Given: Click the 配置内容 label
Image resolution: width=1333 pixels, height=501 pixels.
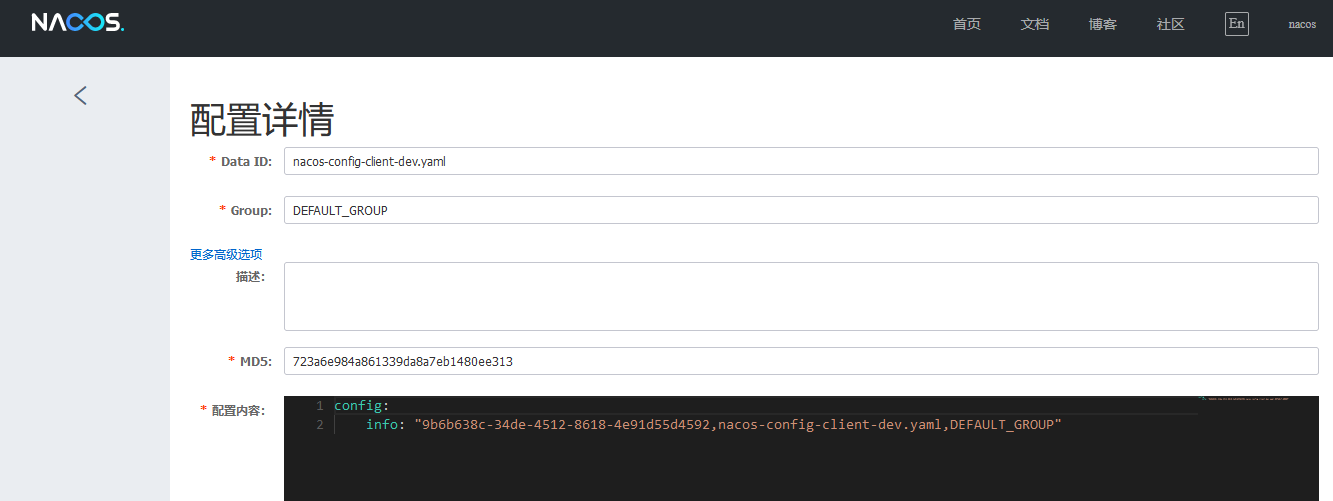Looking at the screenshot, I should pos(233,410).
